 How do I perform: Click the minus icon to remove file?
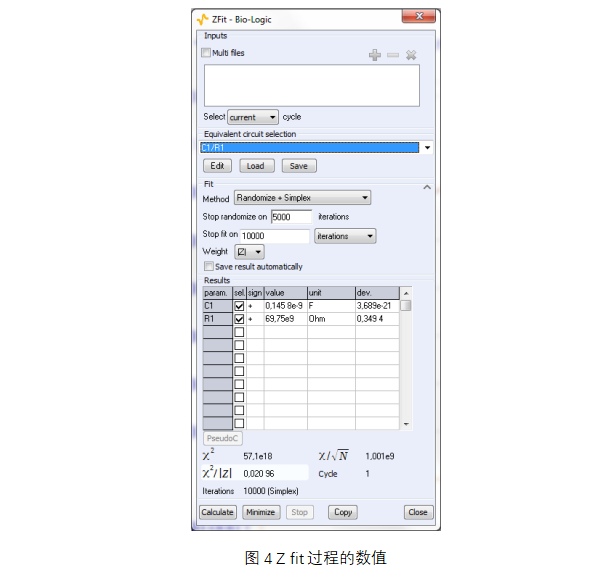point(393,55)
